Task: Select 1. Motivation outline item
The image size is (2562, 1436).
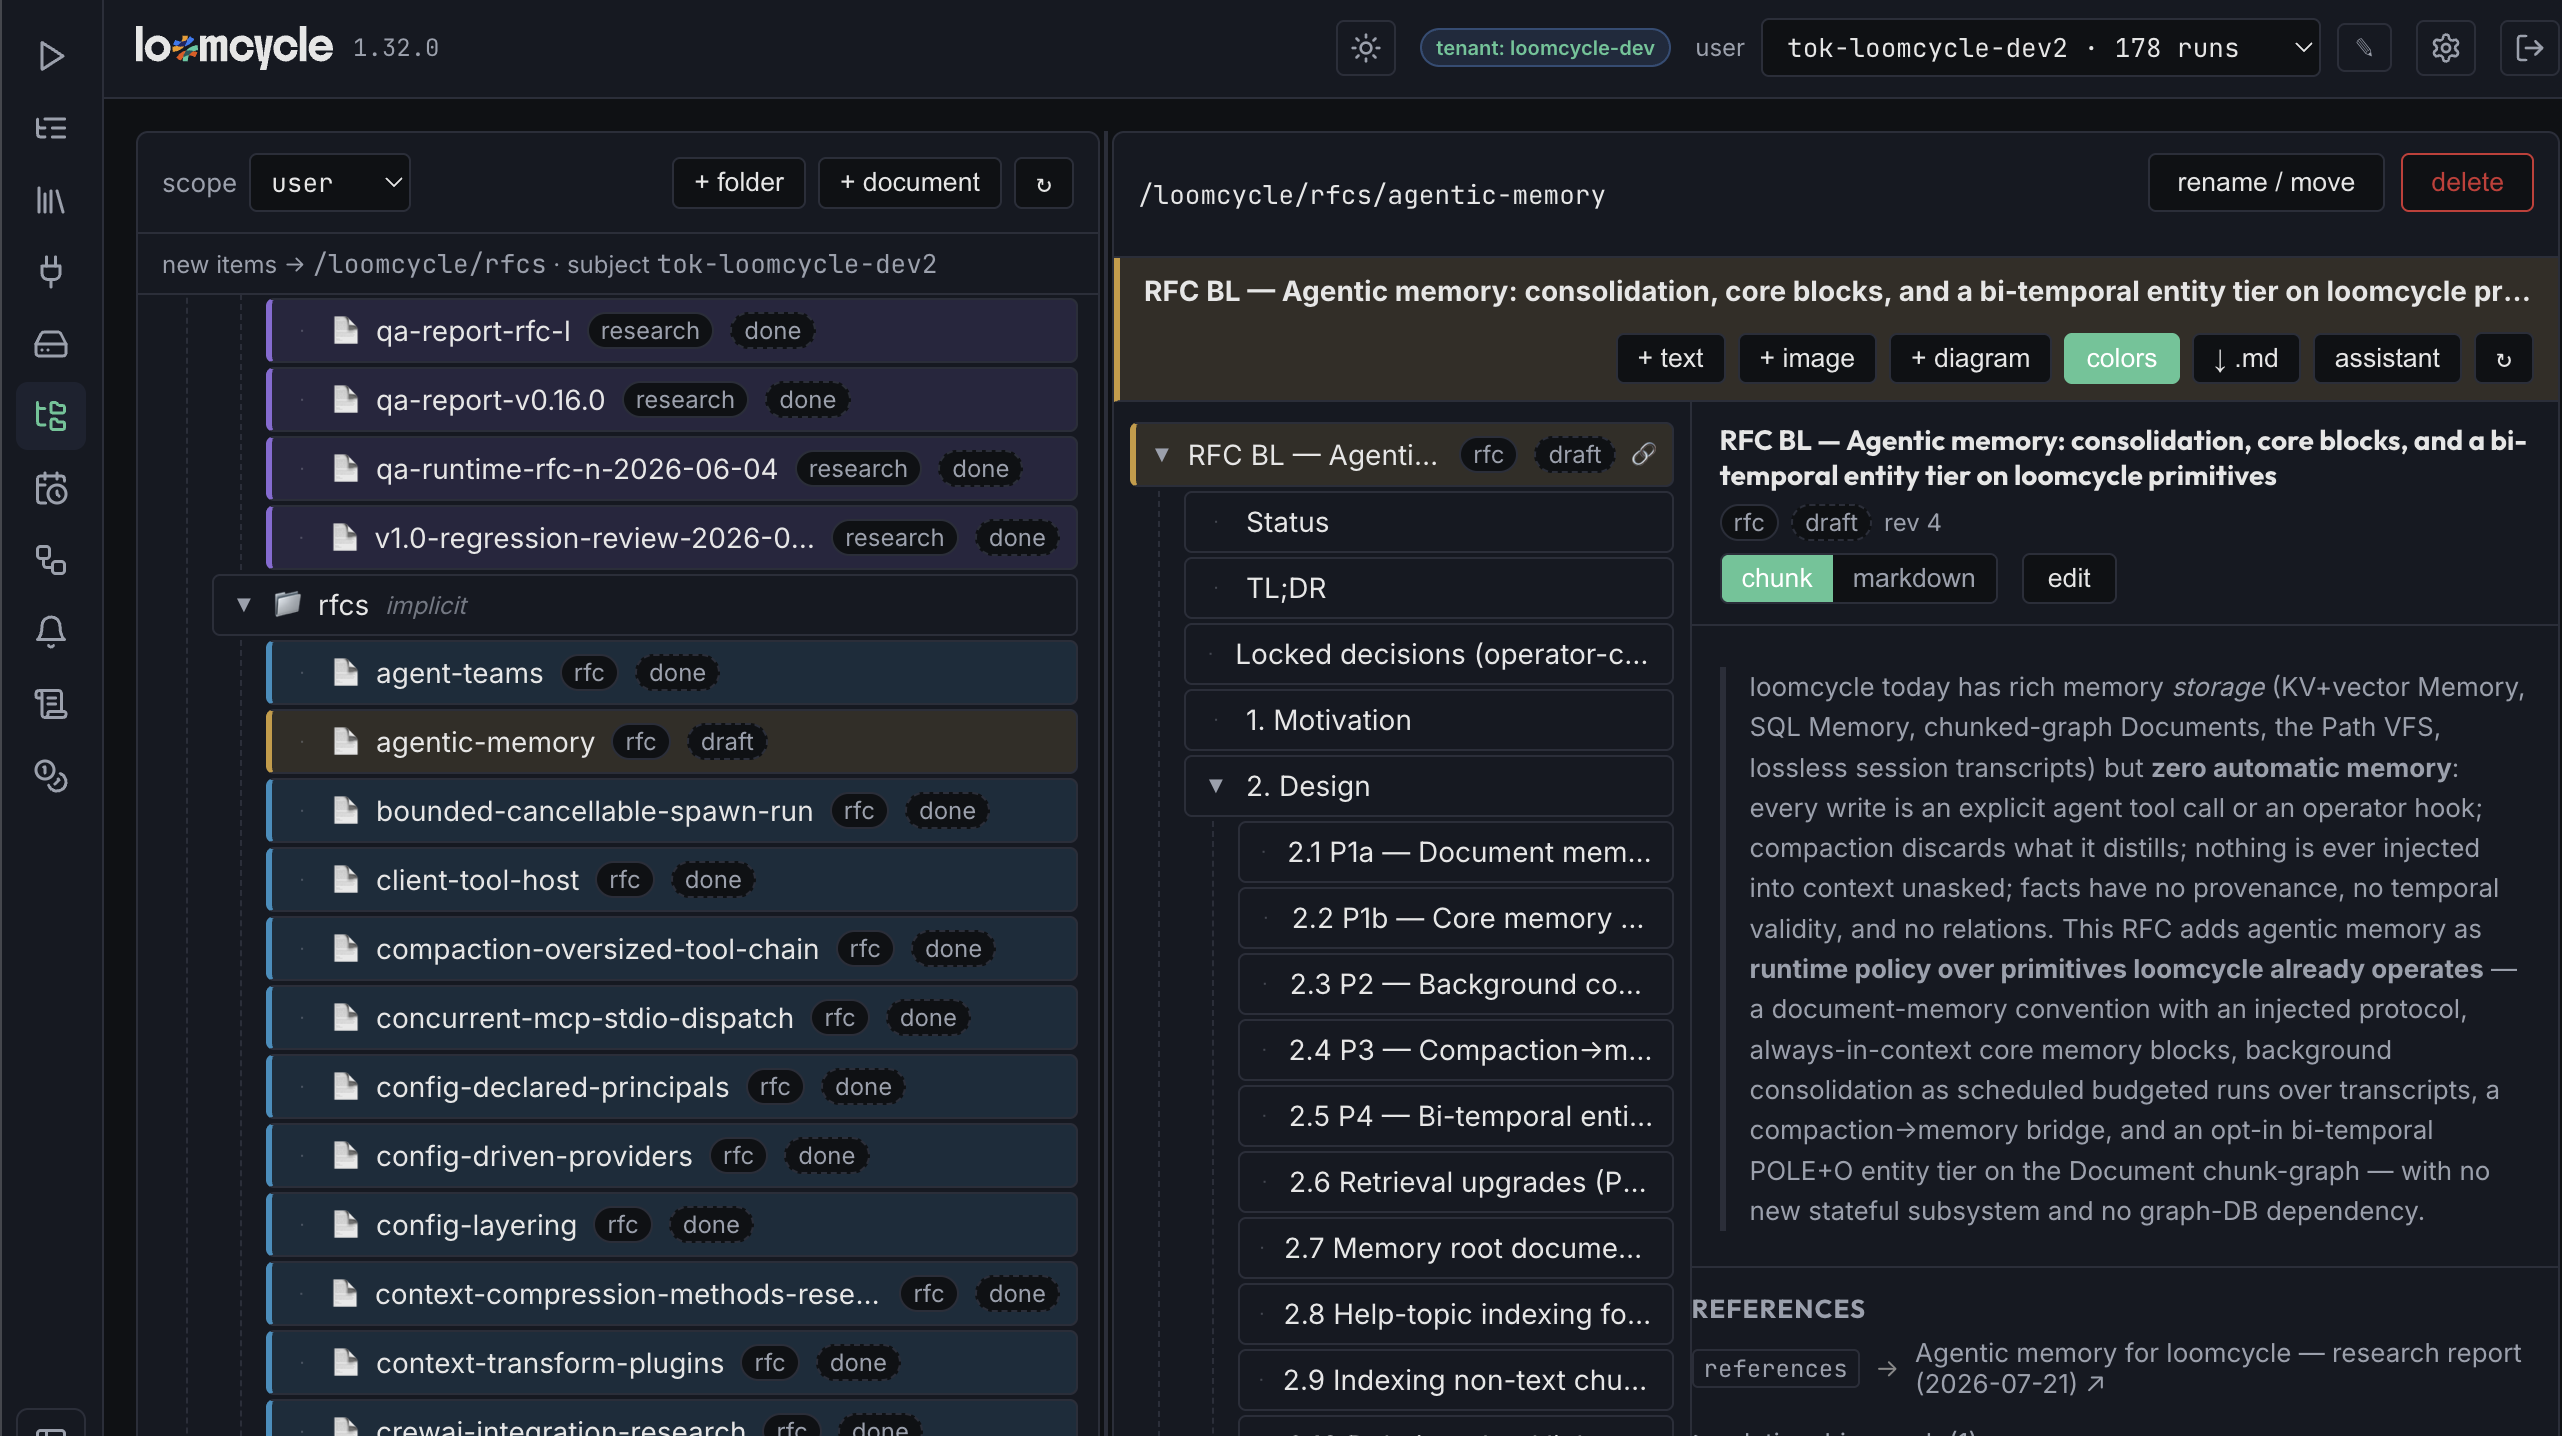Action: [x=1428, y=720]
